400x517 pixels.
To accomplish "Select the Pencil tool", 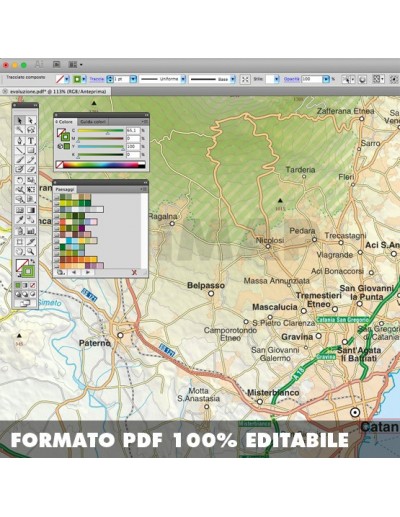I will point(31,160).
